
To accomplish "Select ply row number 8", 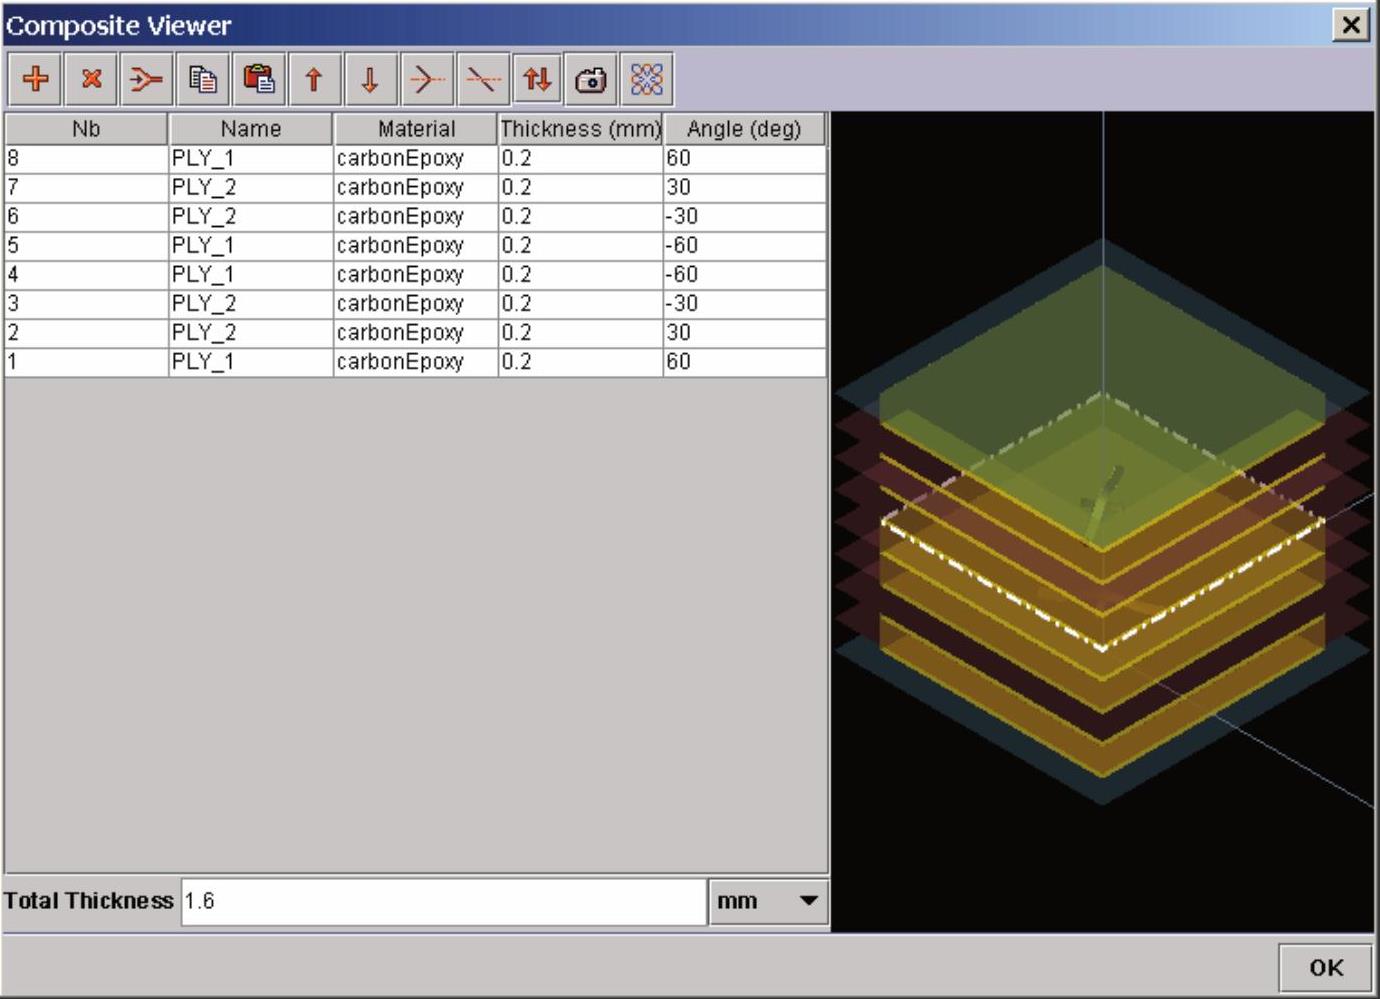I will tap(86, 158).
